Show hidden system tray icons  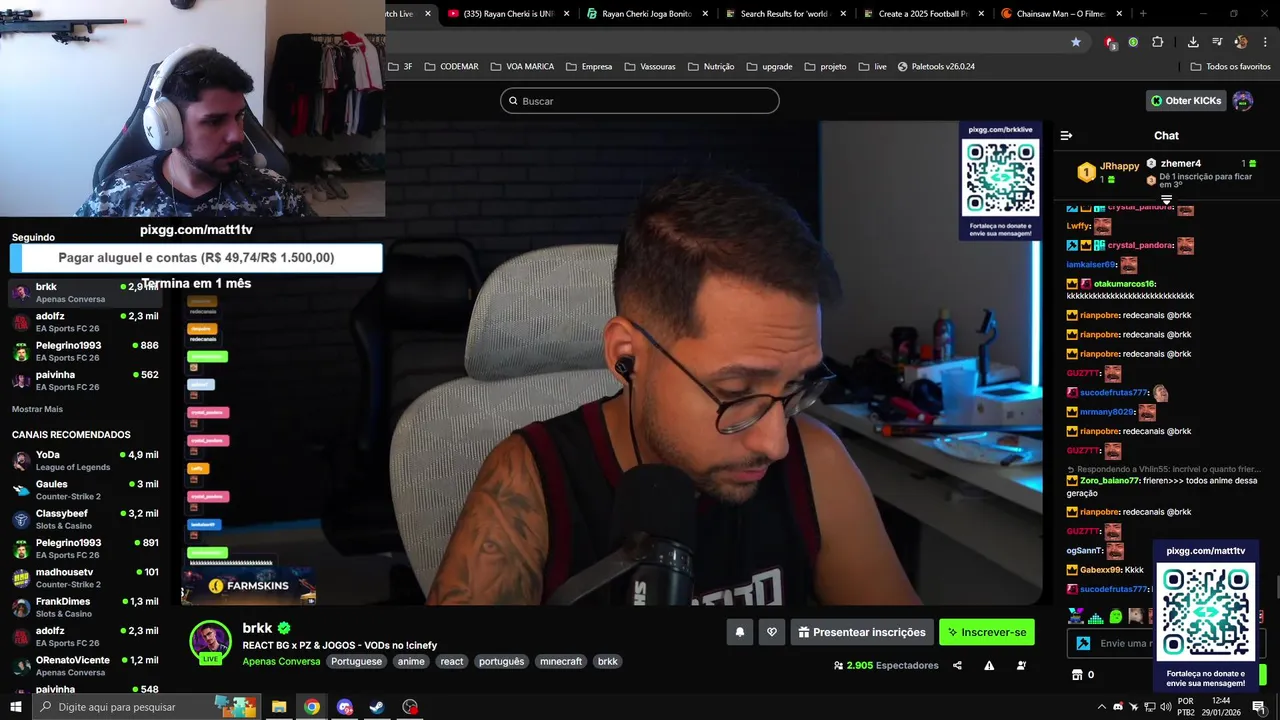(x=1102, y=707)
